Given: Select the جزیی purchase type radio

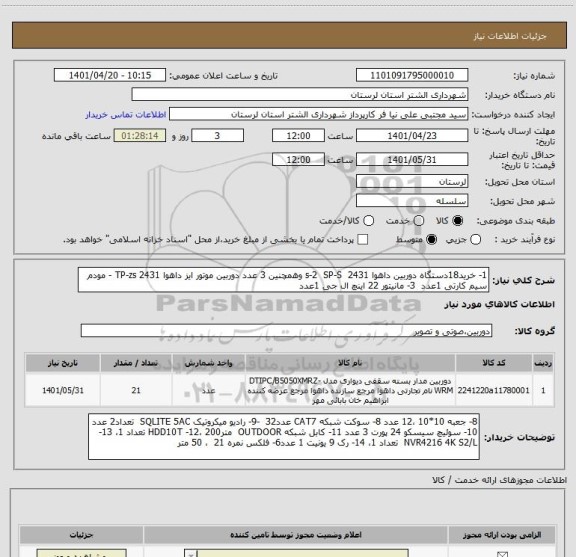Looking at the screenshot, I should pyautogui.click(x=476, y=240).
